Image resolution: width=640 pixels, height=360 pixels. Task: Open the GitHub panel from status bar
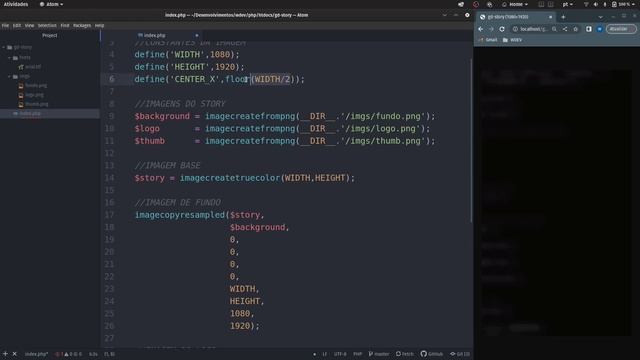tap(432, 354)
